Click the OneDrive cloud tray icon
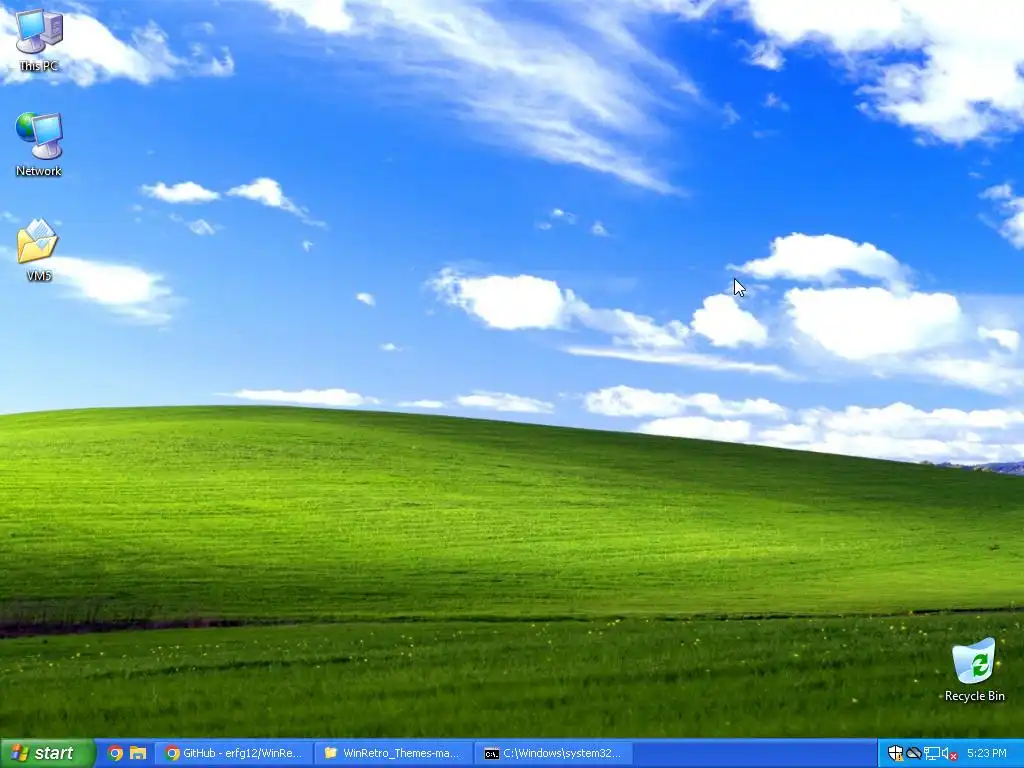This screenshot has height=768, width=1024. point(914,754)
